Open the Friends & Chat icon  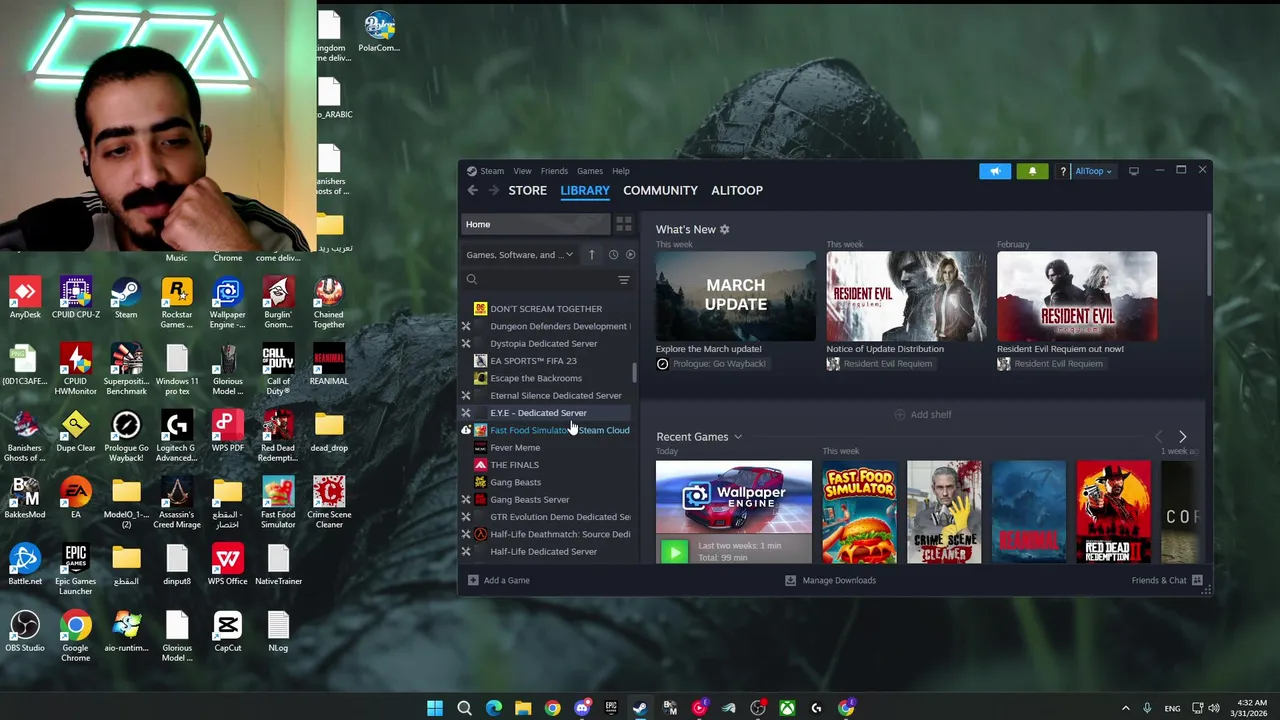pos(1197,580)
